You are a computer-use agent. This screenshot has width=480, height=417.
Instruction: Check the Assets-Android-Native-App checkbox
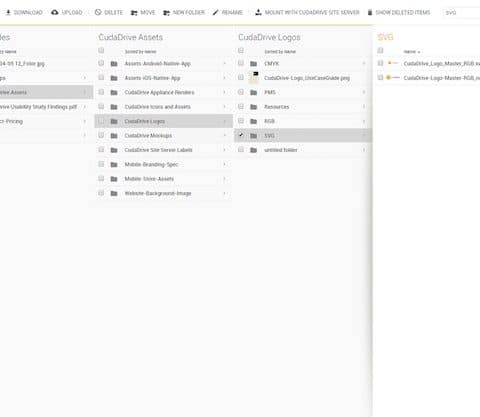[101, 63]
